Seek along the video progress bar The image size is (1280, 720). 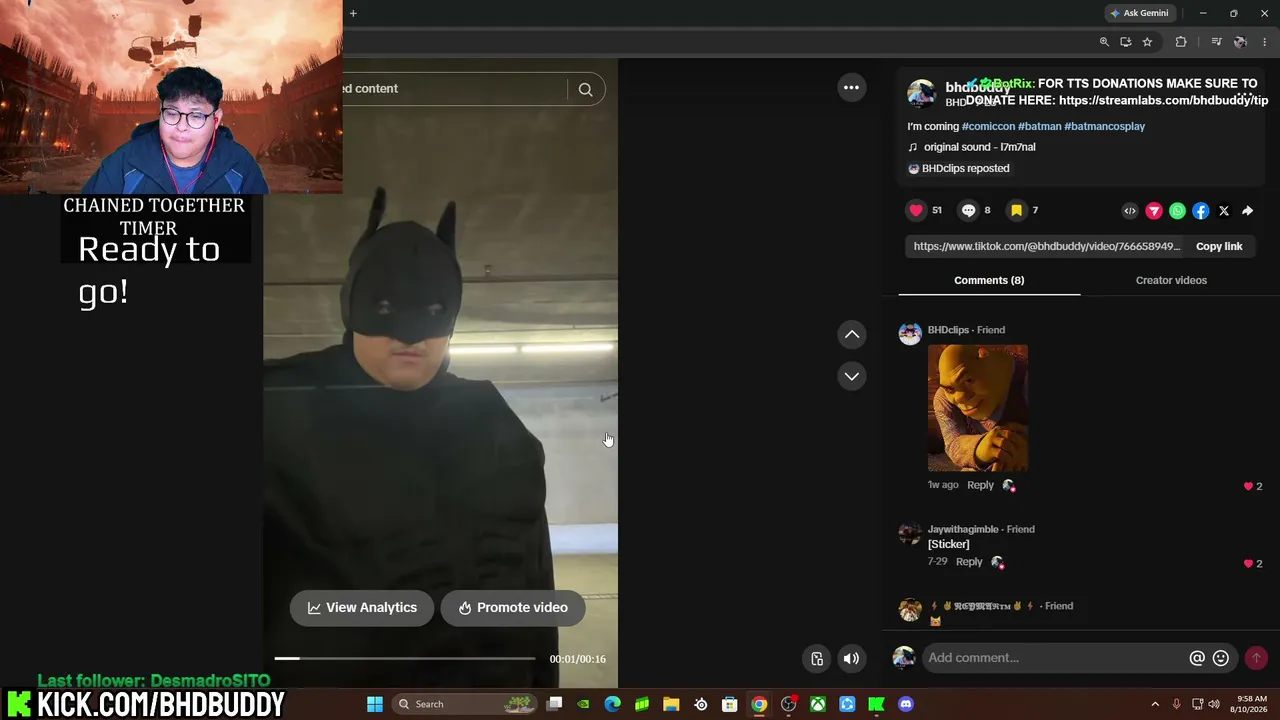405,658
